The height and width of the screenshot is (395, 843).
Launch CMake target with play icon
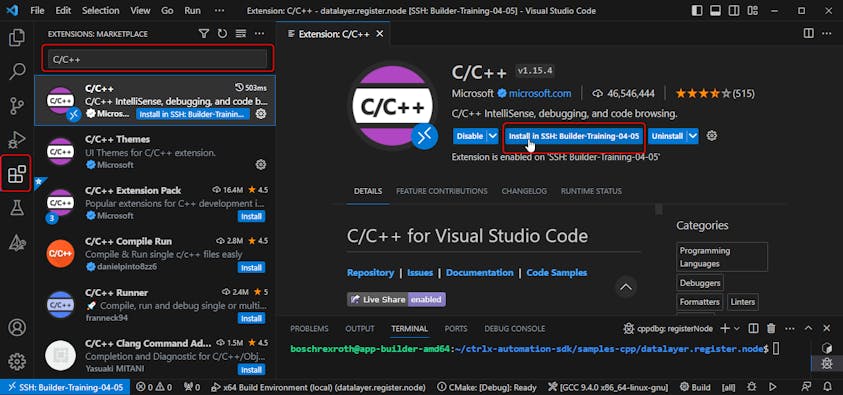coord(773,387)
